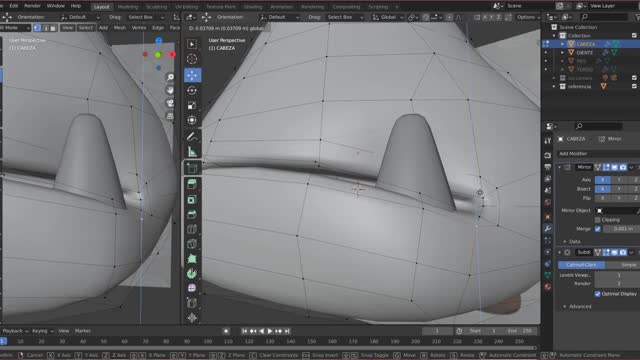Open the Mesh menu in viewport header

coord(120,28)
